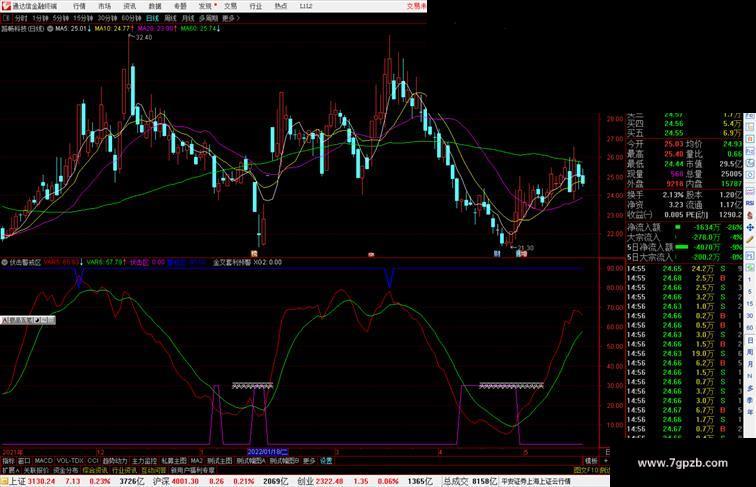
Task: Open the 发现 menu
Action: click(205, 6)
